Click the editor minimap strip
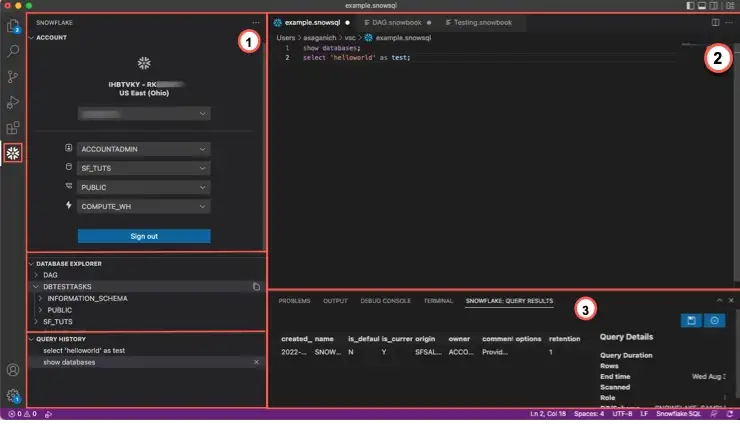The image size is (740, 429). point(706,45)
